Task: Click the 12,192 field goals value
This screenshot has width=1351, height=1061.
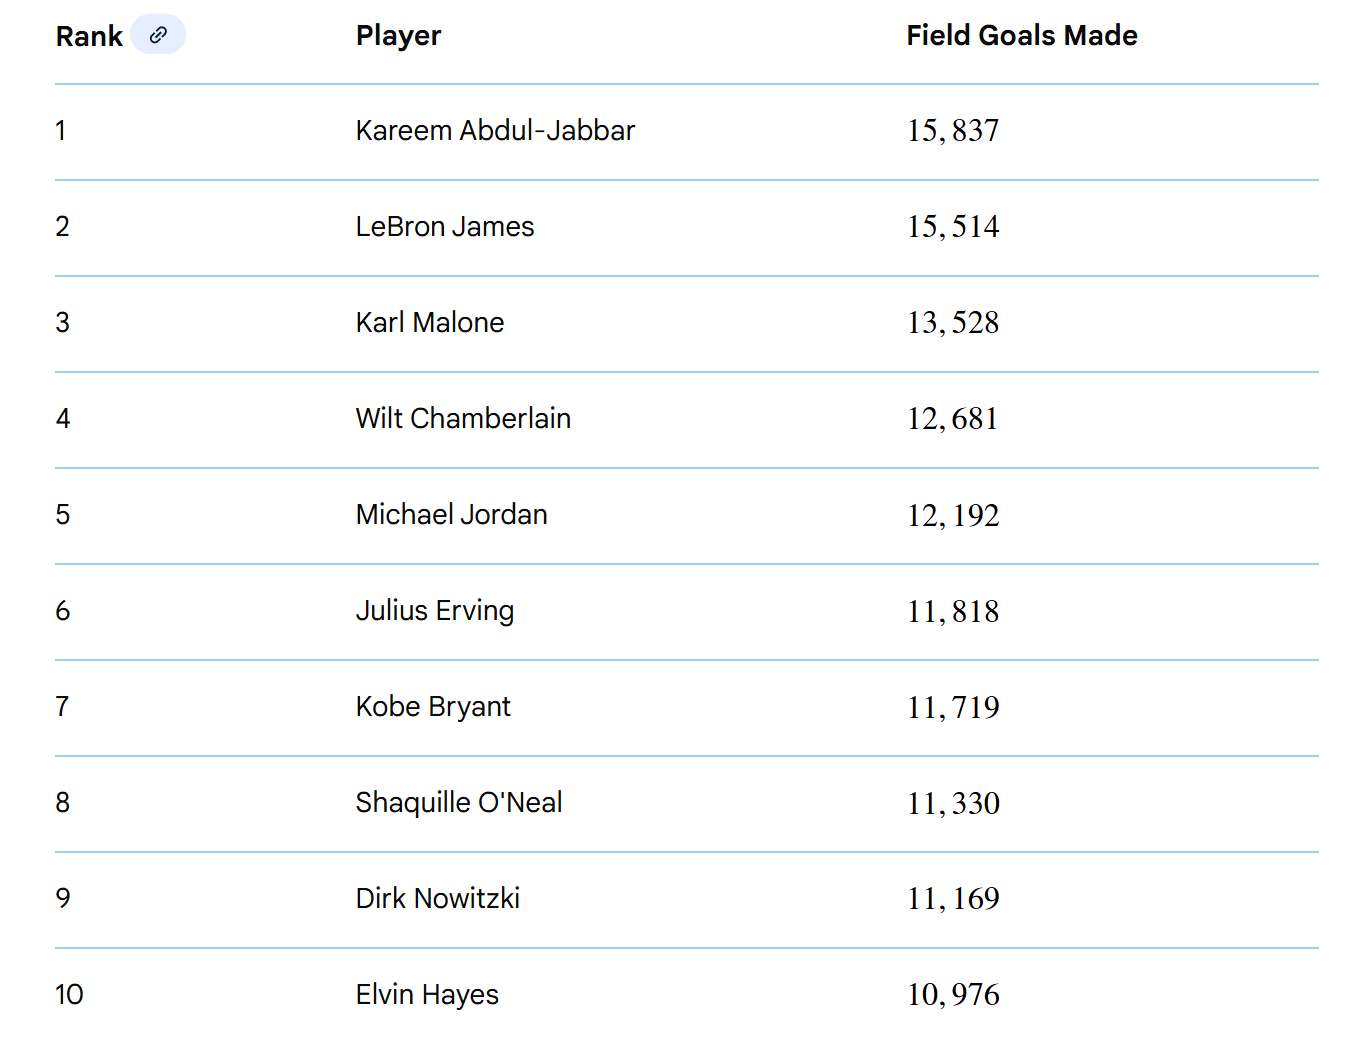Action: pyautogui.click(x=953, y=516)
